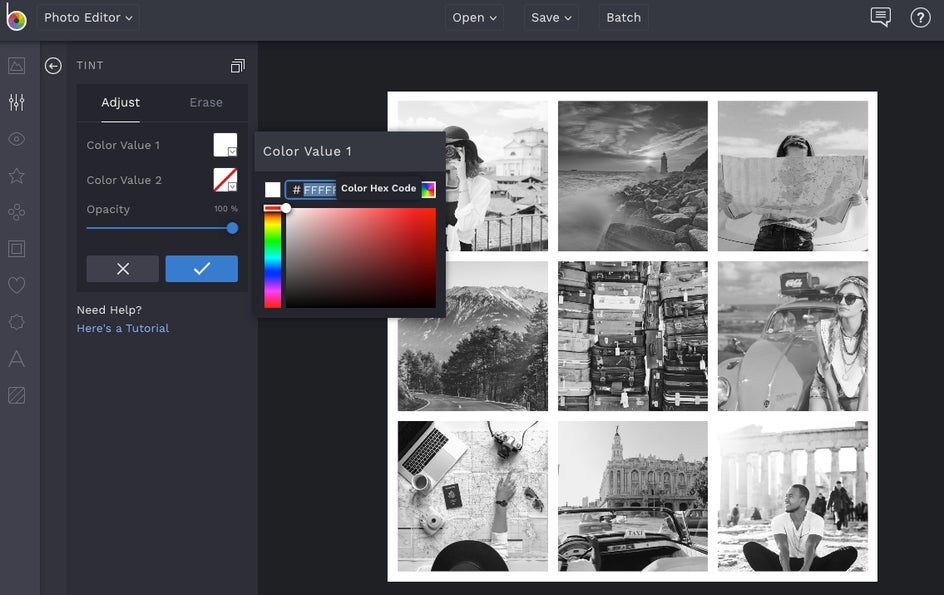Open the Text tool sidebar icon

(16, 359)
